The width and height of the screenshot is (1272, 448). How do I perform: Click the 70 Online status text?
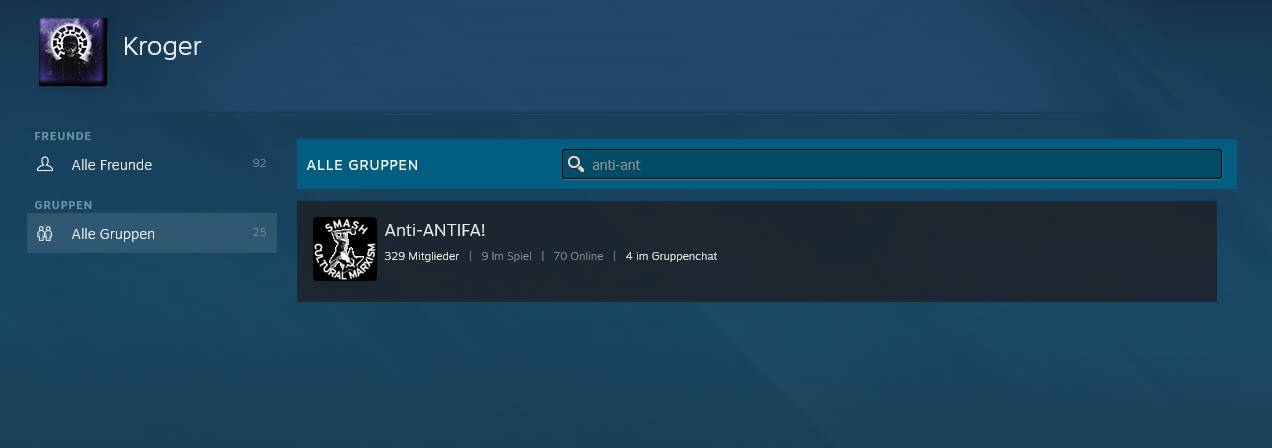578,256
